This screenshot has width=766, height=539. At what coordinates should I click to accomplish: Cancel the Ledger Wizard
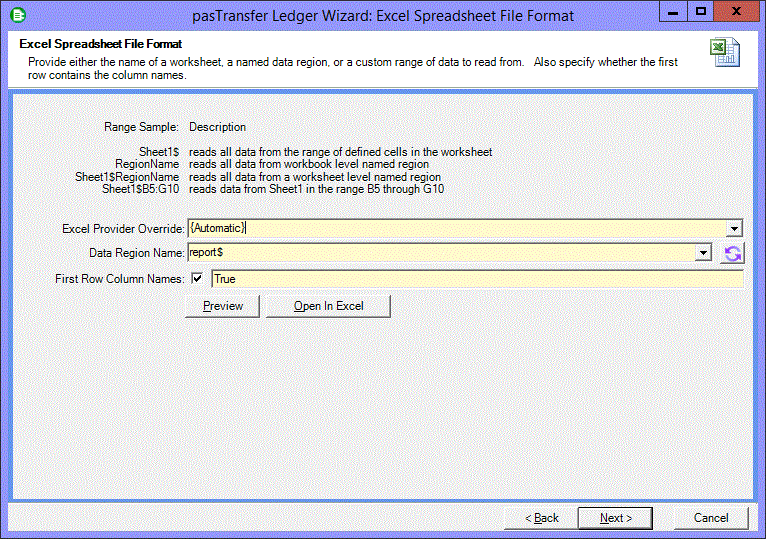(711, 518)
